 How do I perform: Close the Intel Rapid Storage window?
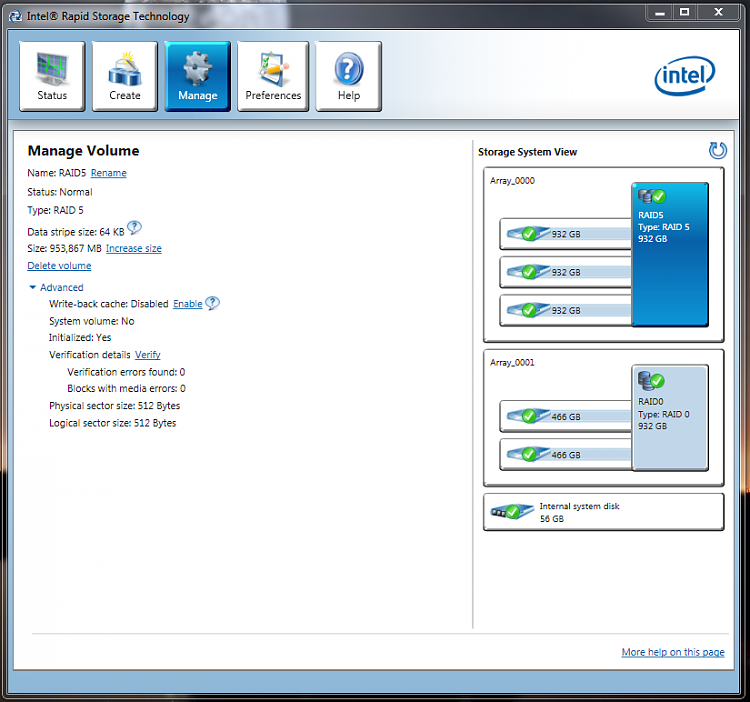[718, 12]
